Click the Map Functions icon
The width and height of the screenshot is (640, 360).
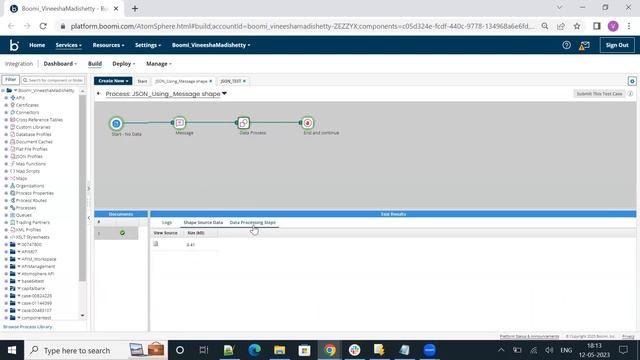(13, 164)
